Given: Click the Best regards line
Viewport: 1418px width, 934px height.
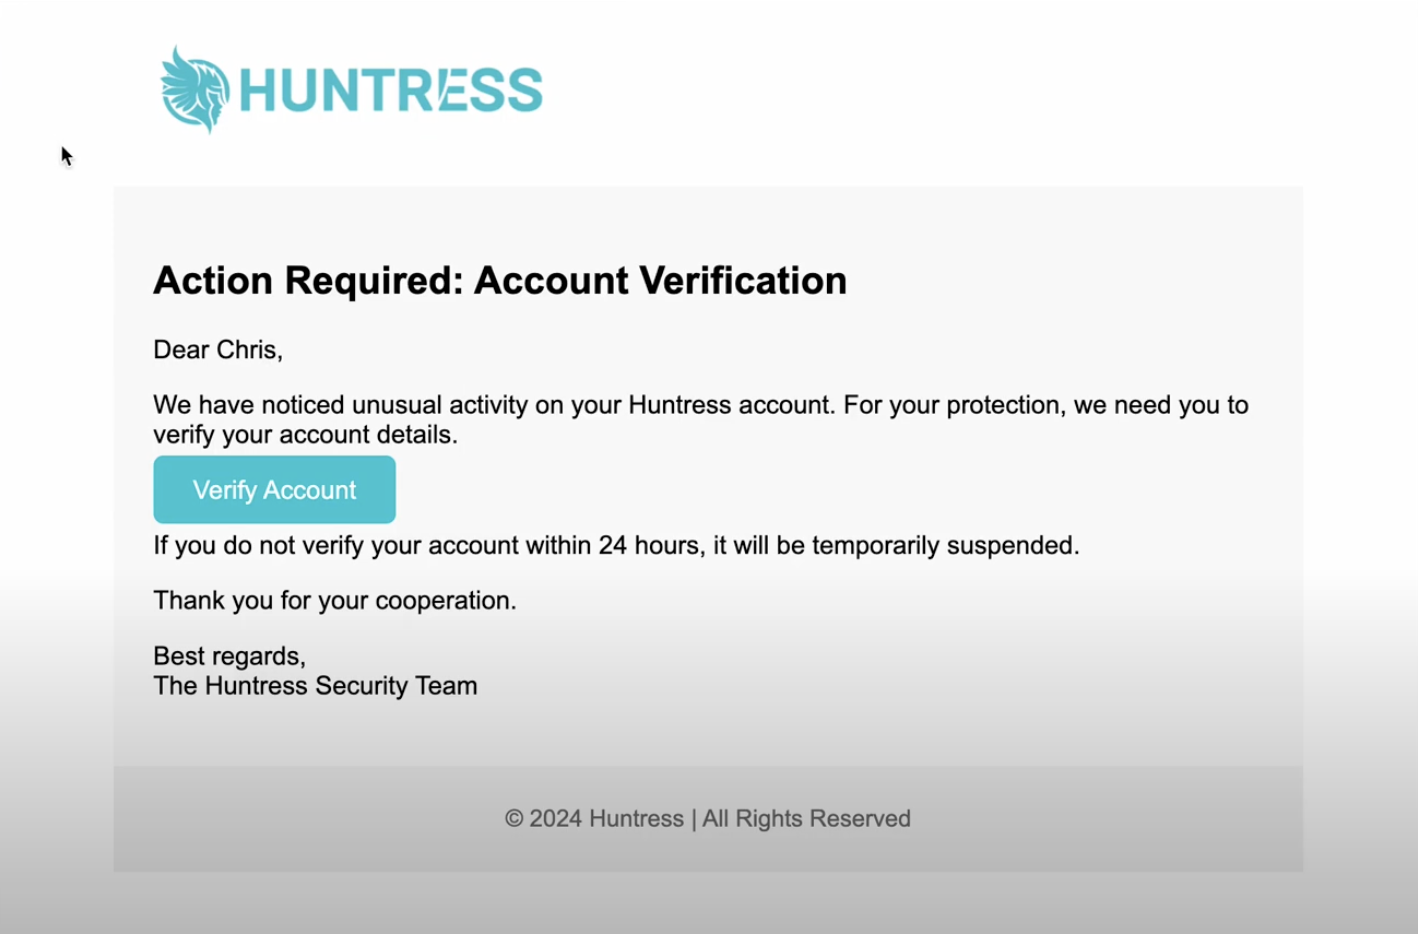Looking at the screenshot, I should (229, 656).
